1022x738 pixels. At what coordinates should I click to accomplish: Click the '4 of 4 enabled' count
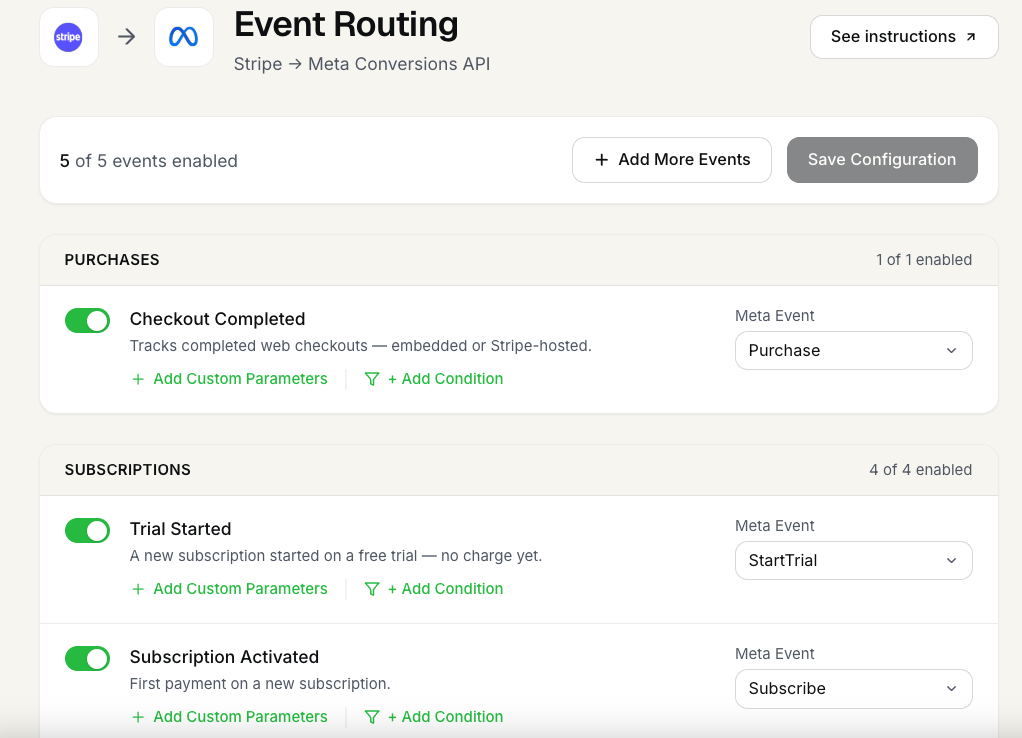click(920, 469)
